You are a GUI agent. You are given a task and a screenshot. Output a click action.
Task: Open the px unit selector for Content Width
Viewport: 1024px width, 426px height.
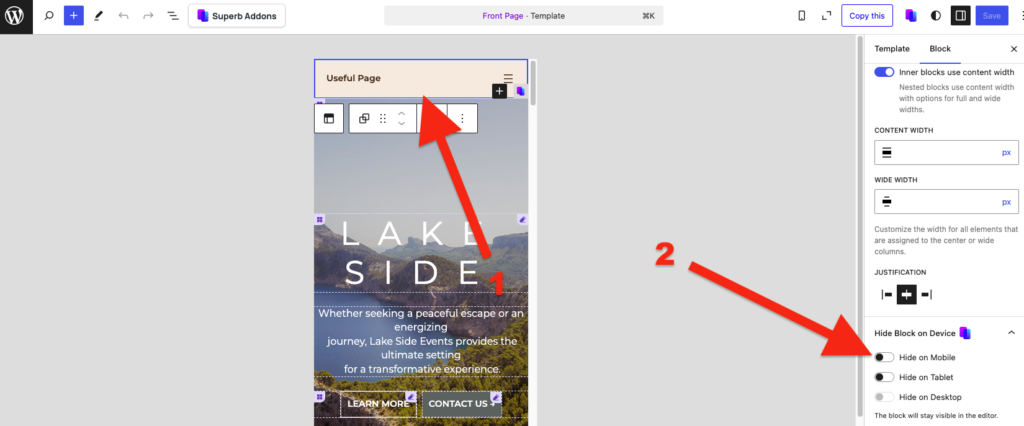click(1006, 152)
